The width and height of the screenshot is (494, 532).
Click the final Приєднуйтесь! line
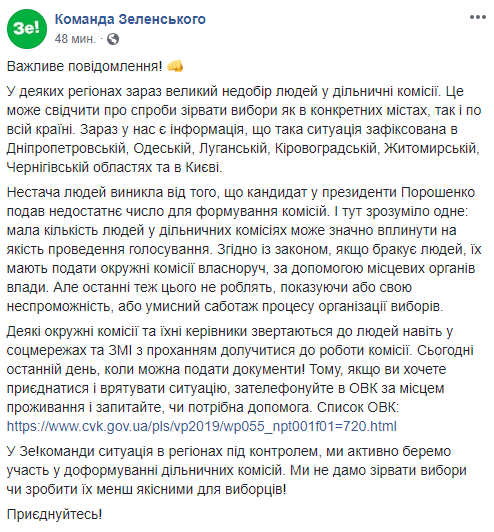click(x=54, y=515)
